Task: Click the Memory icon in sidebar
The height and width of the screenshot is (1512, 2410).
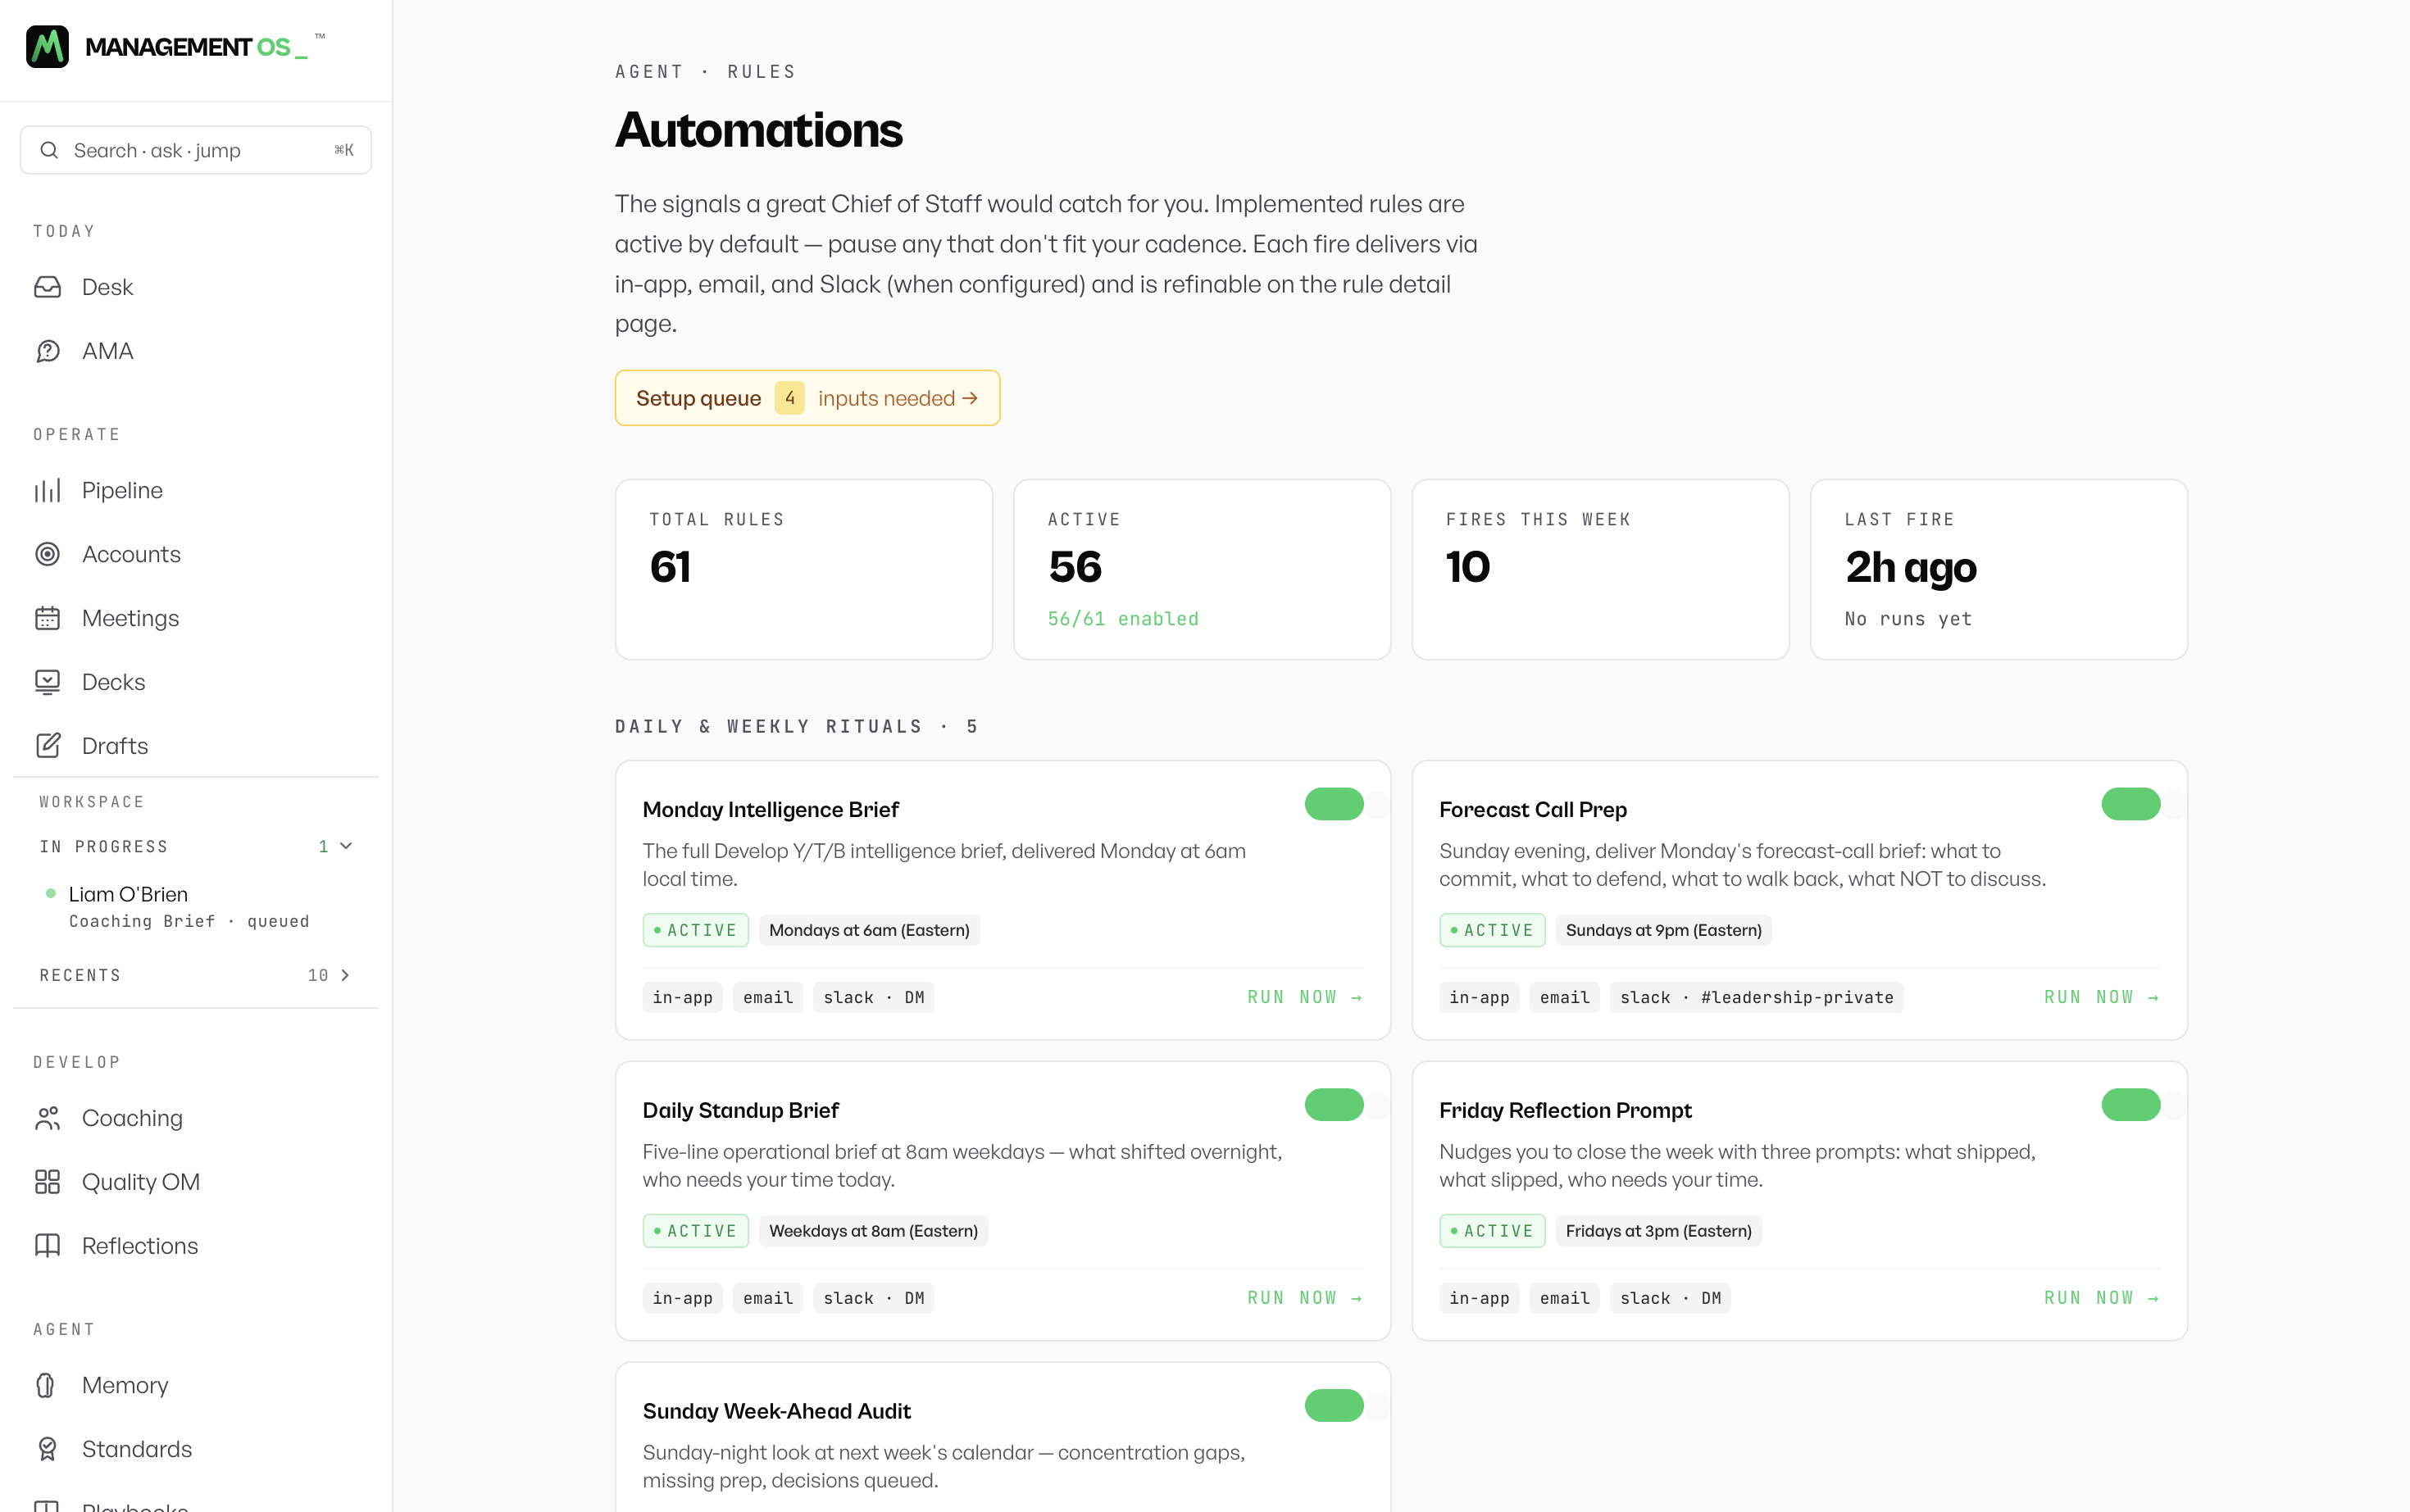Action: click(x=47, y=1385)
